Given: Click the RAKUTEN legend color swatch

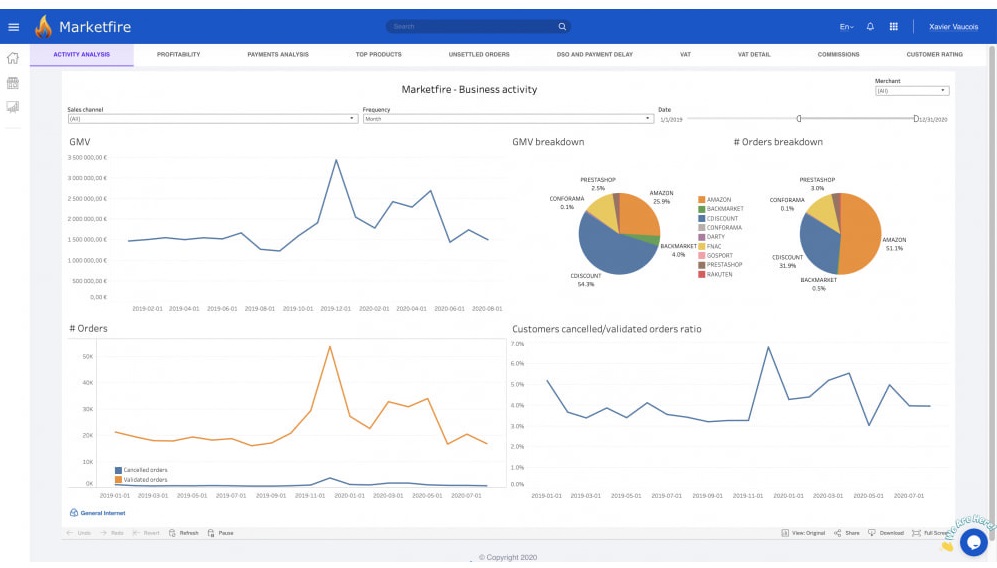Looking at the screenshot, I should click(x=701, y=274).
